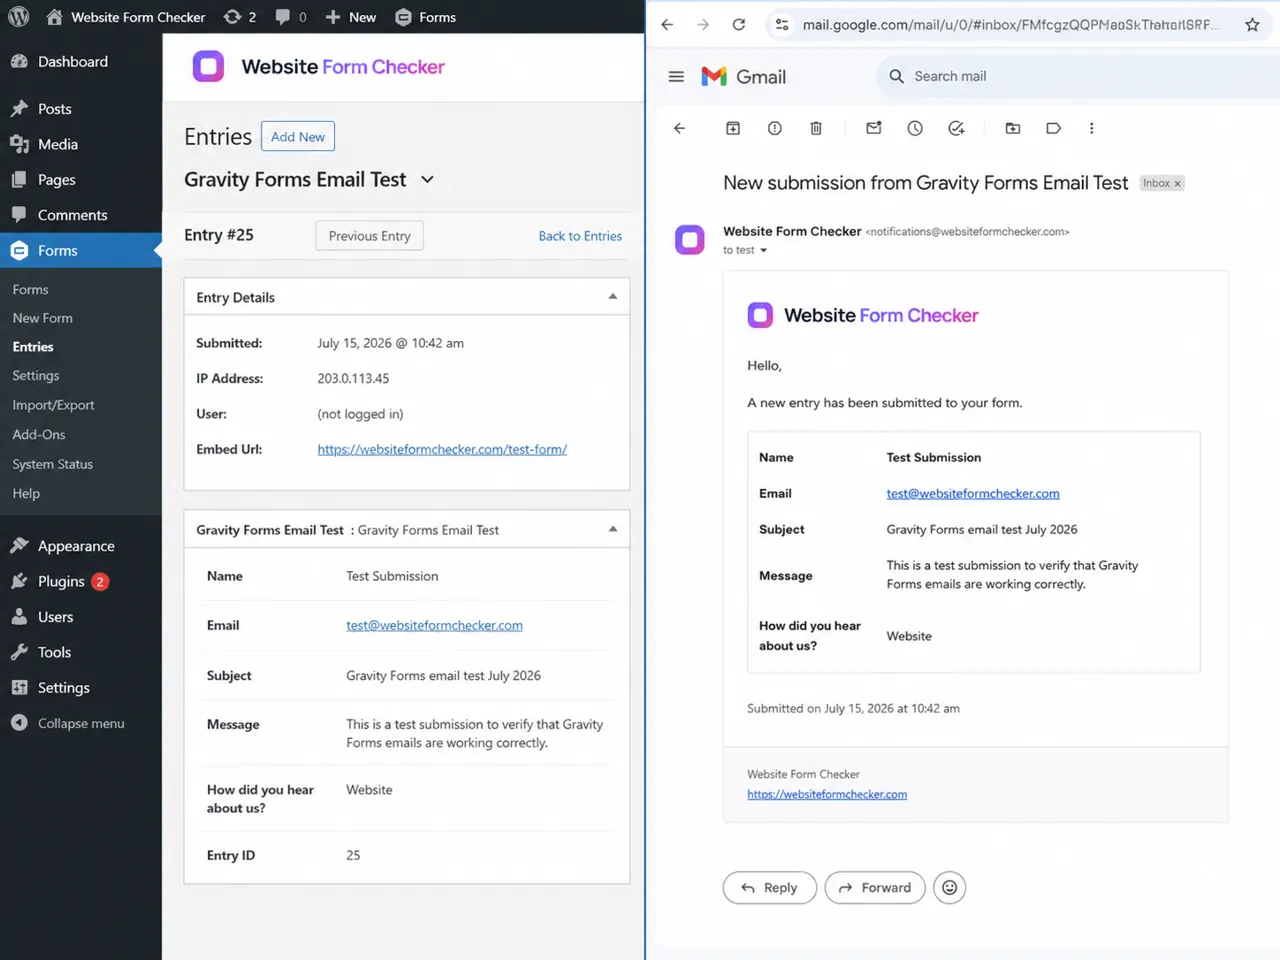Open Forms item in the admin bar

(x=426, y=17)
